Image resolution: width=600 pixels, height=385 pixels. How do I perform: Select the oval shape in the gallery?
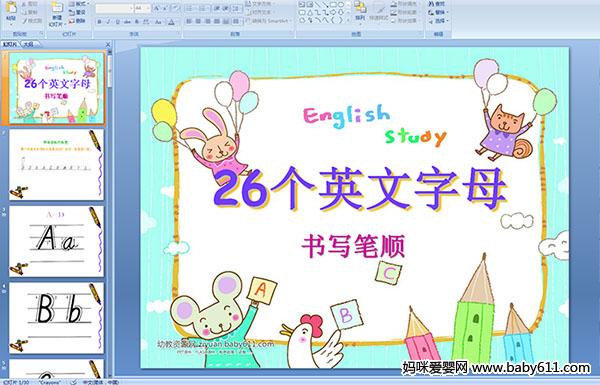pos(340,5)
